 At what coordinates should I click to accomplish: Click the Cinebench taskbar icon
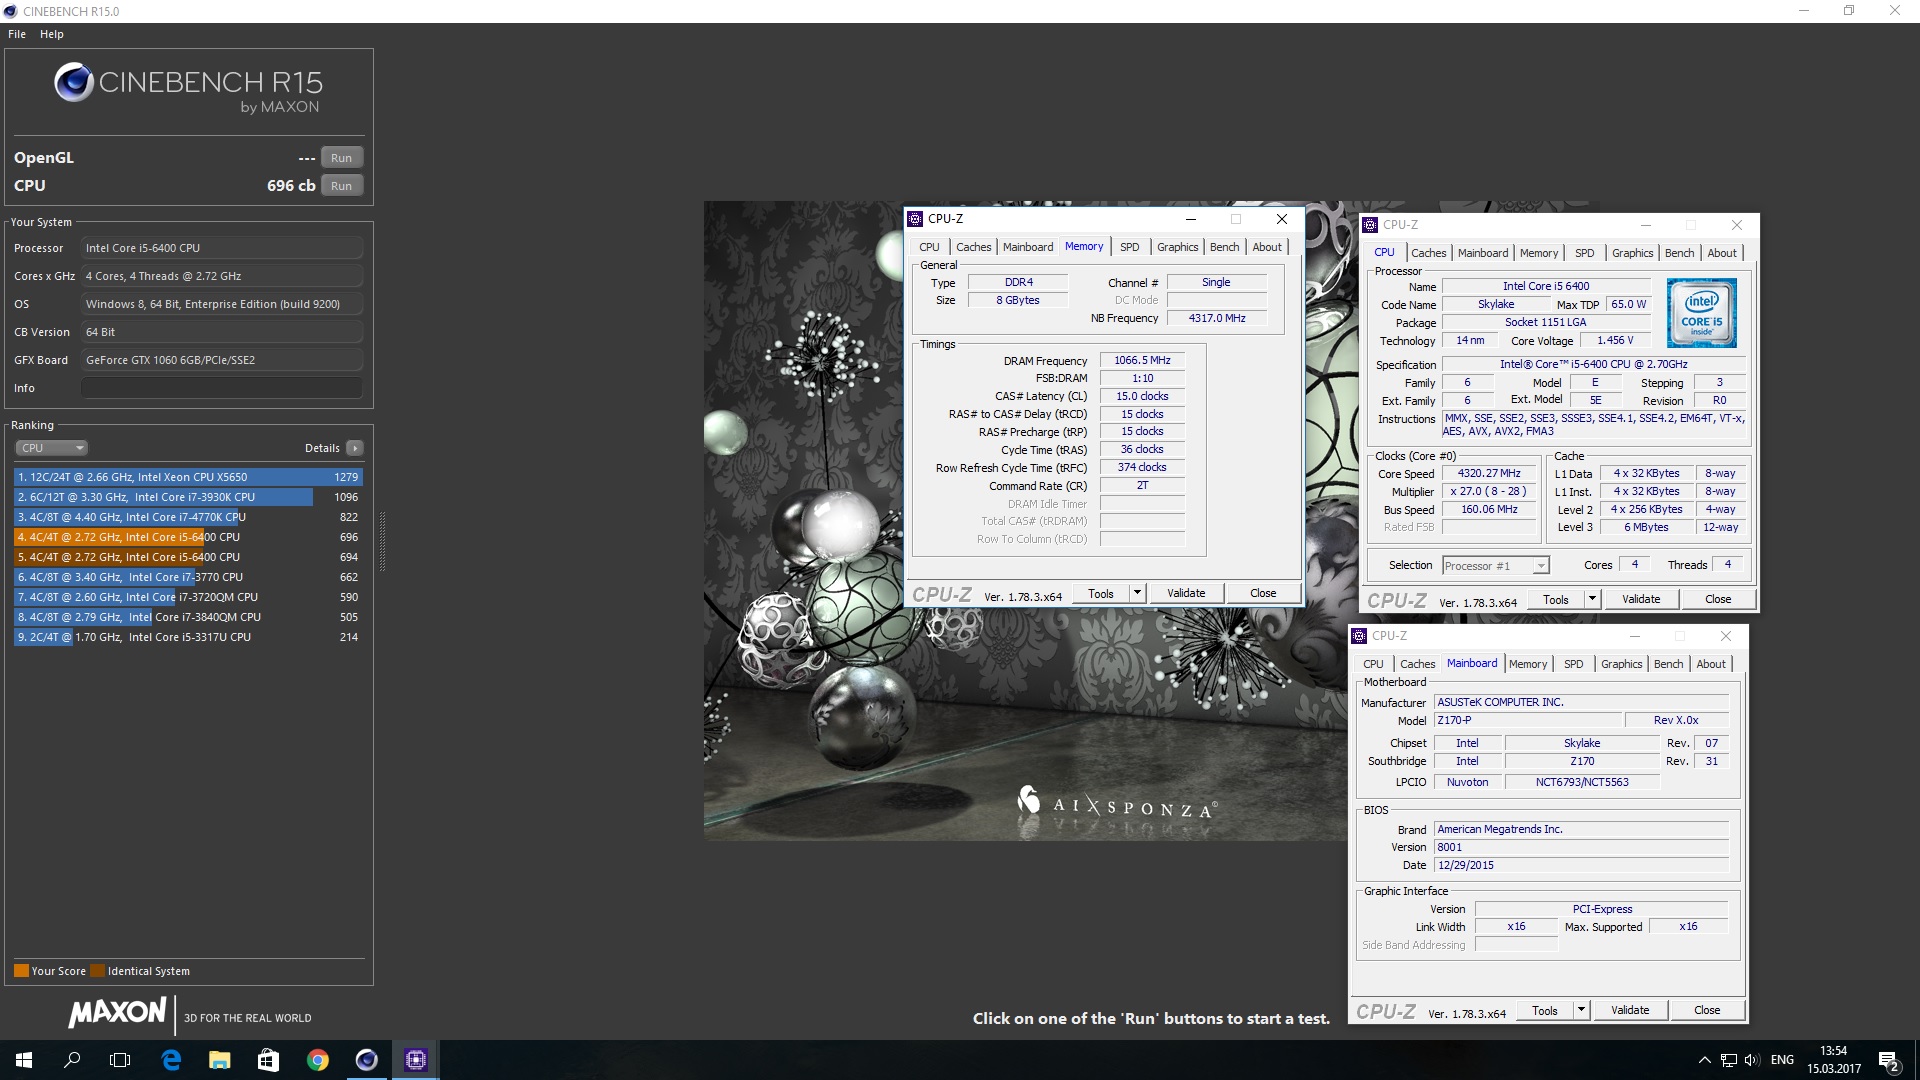(x=366, y=1060)
